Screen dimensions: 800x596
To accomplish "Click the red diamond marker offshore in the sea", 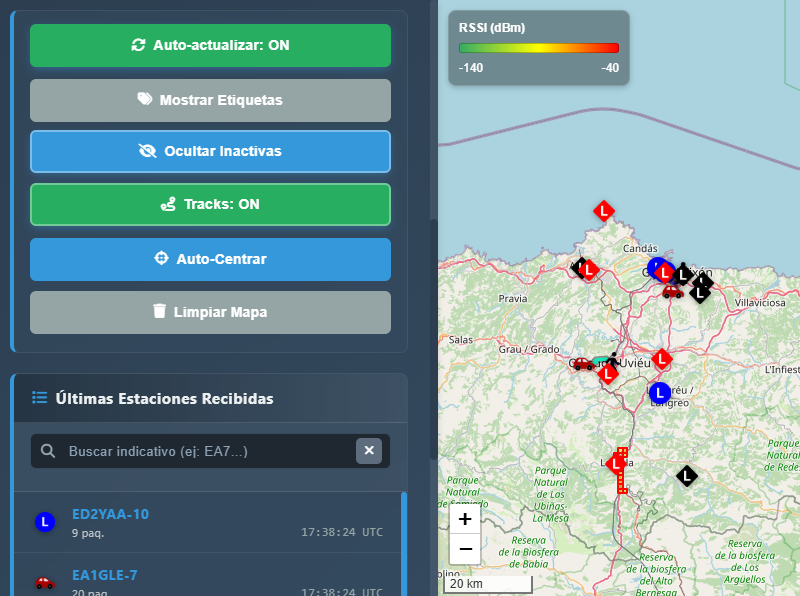I will point(603,211).
